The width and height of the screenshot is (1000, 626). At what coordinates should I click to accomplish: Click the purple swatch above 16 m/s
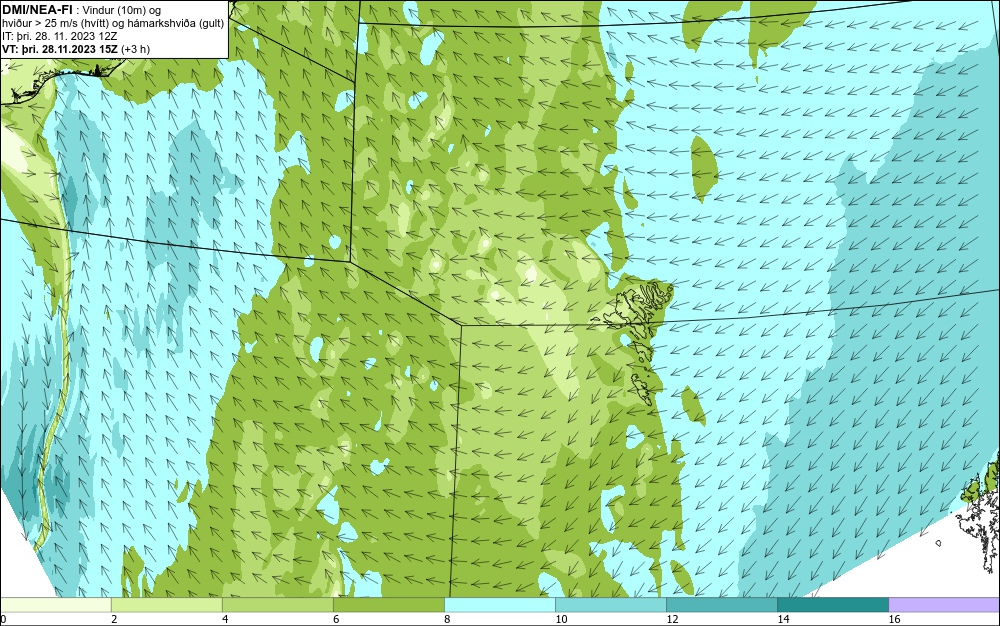(x=944, y=604)
